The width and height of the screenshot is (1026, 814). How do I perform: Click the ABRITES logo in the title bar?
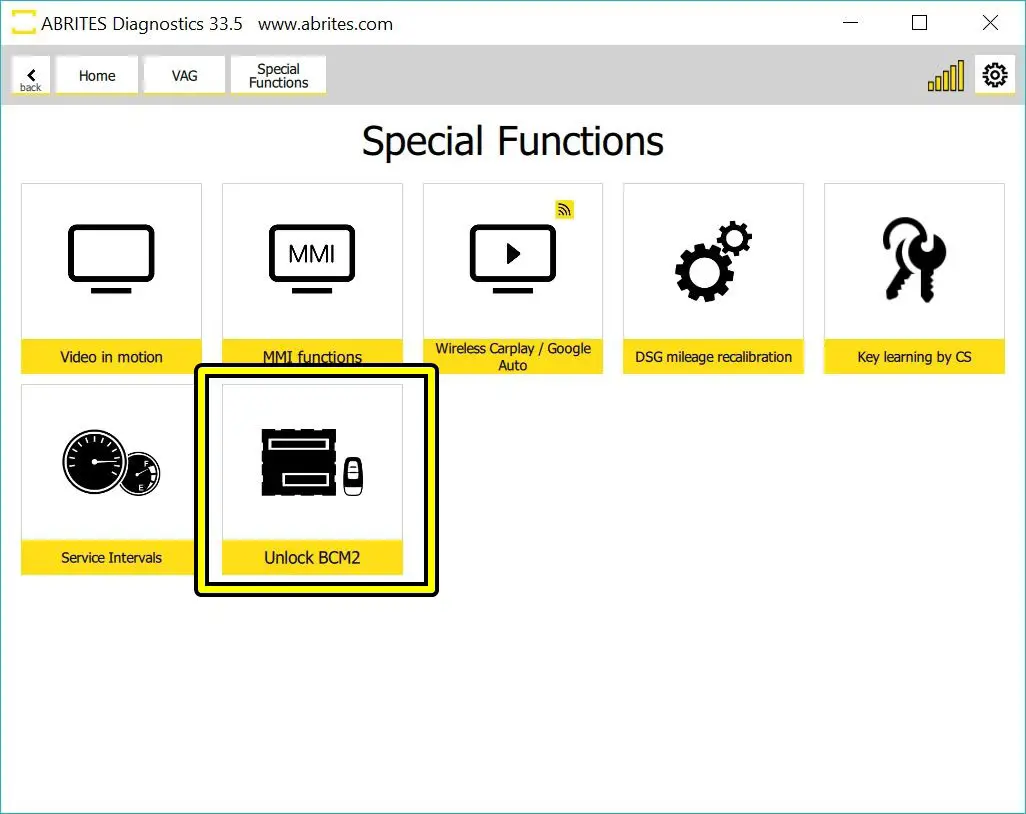click(x=24, y=23)
